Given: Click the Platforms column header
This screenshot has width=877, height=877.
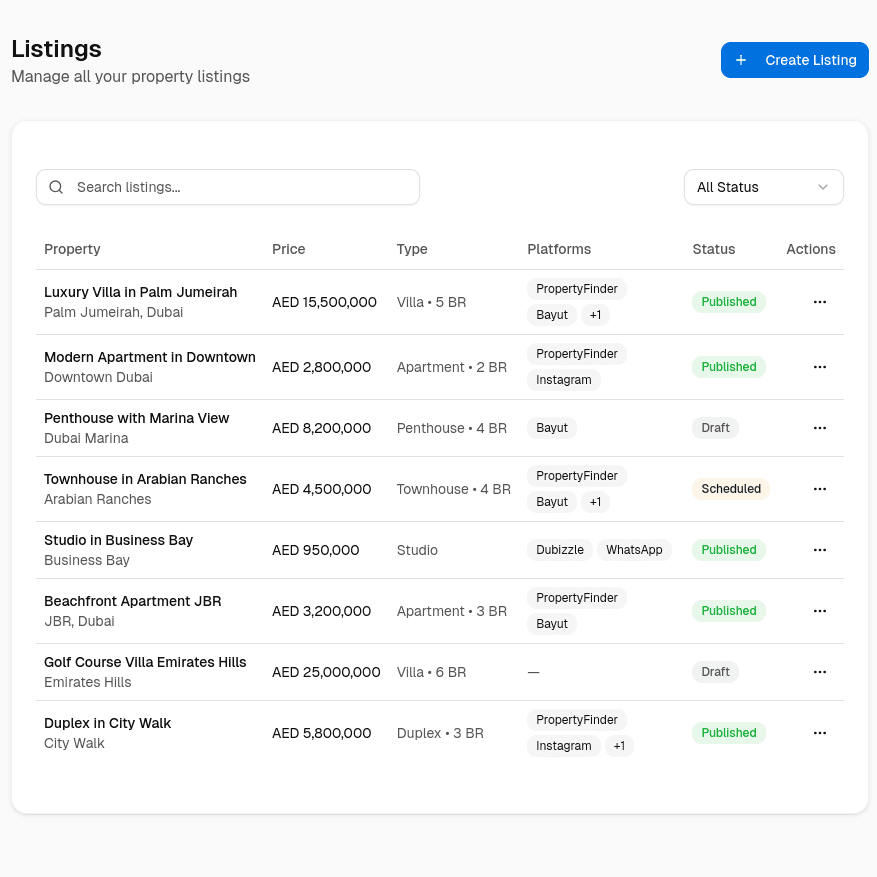Looking at the screenshot, I should click(559, 249).
